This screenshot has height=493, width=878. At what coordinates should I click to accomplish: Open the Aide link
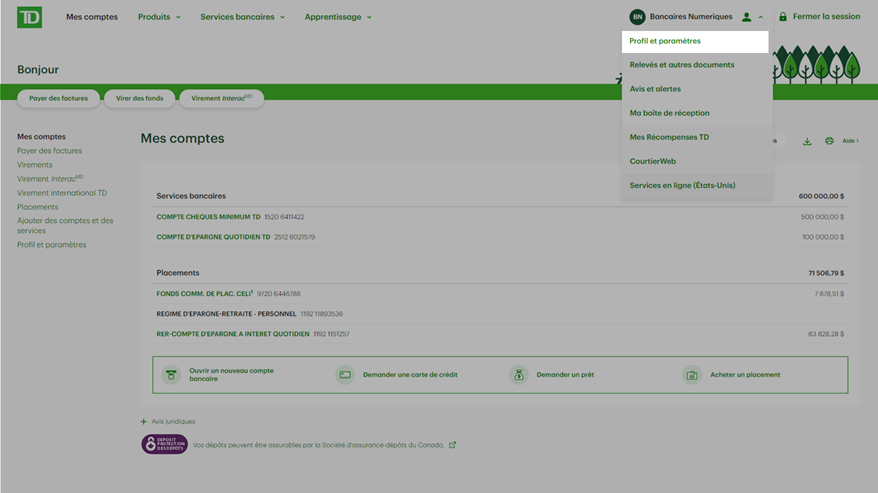pos(850,141)
